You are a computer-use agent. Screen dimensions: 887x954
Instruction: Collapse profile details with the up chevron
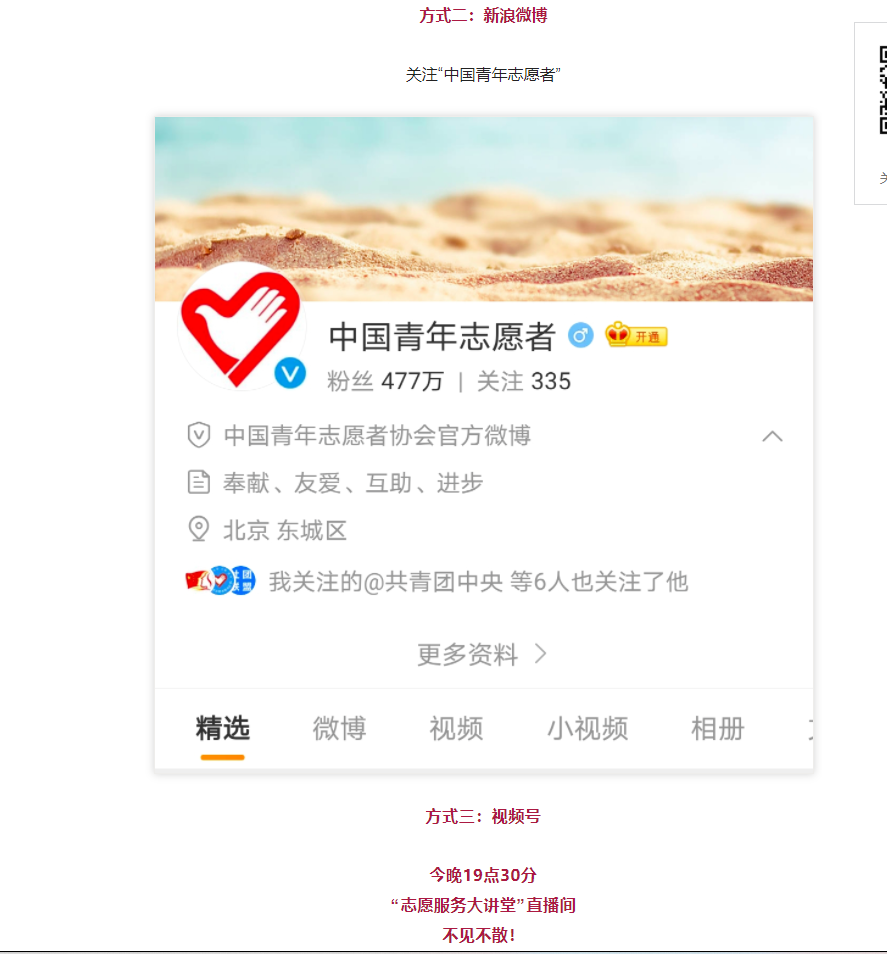(773, 436)
